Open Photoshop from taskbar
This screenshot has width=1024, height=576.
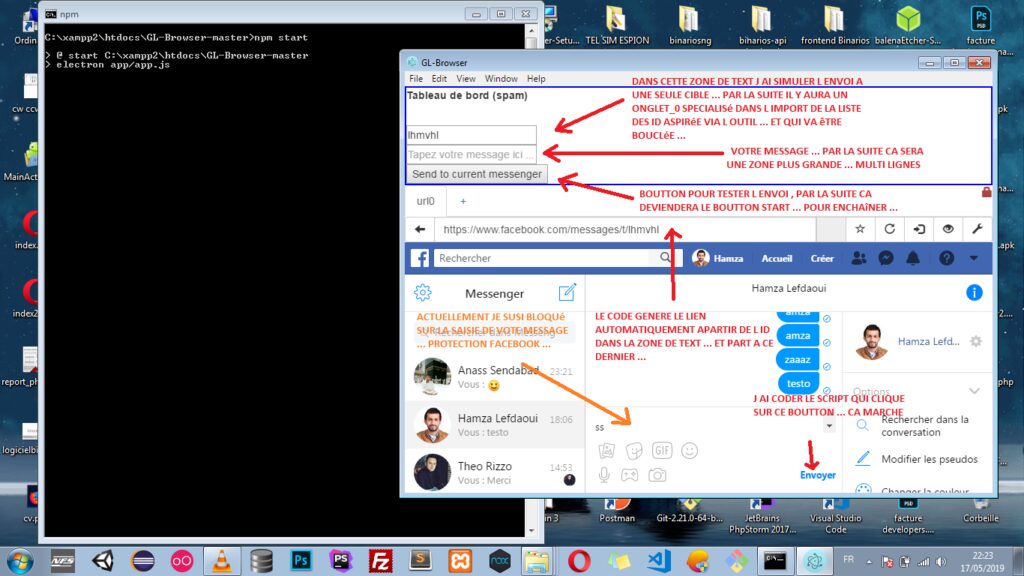tap(300, 561)
